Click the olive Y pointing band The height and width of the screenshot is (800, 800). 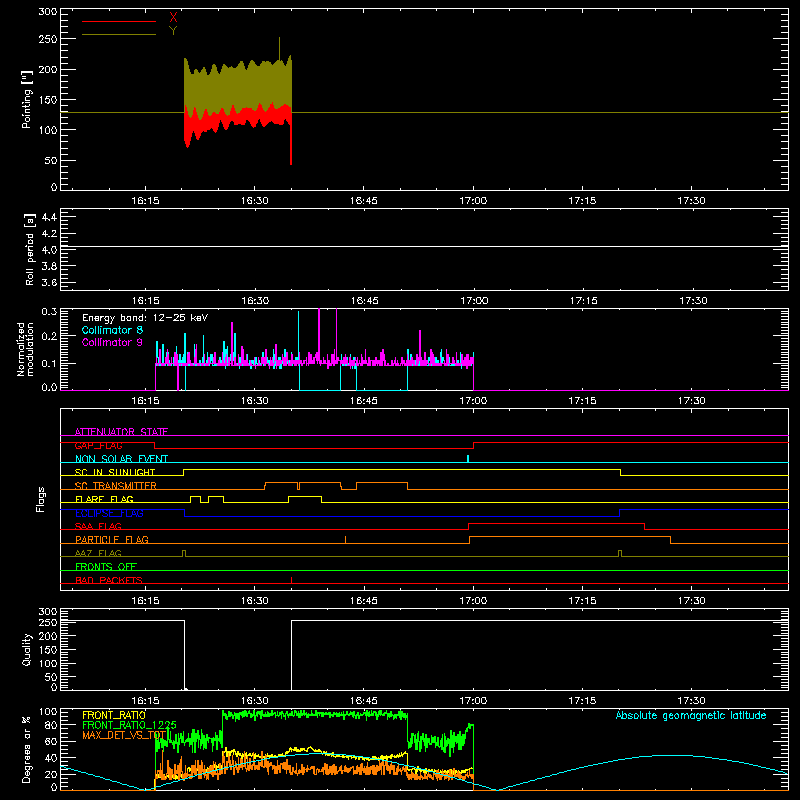click(238, 87)
